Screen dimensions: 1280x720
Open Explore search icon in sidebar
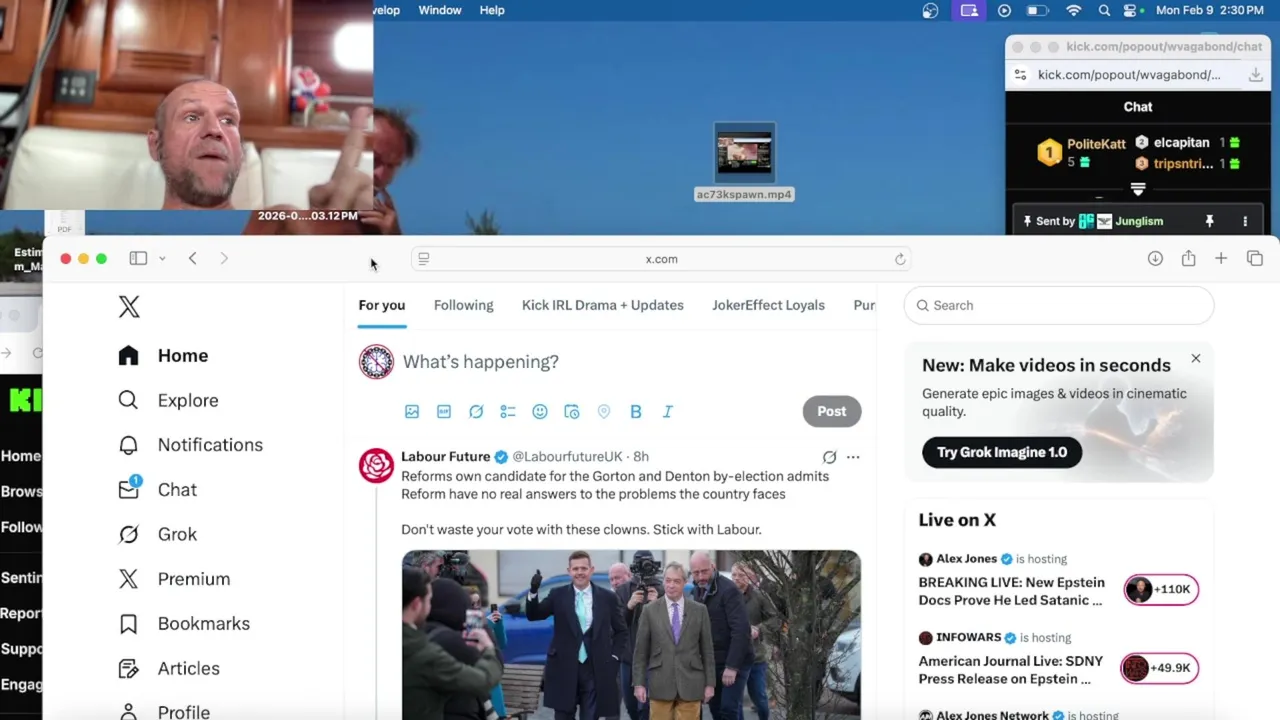(128, 400)
